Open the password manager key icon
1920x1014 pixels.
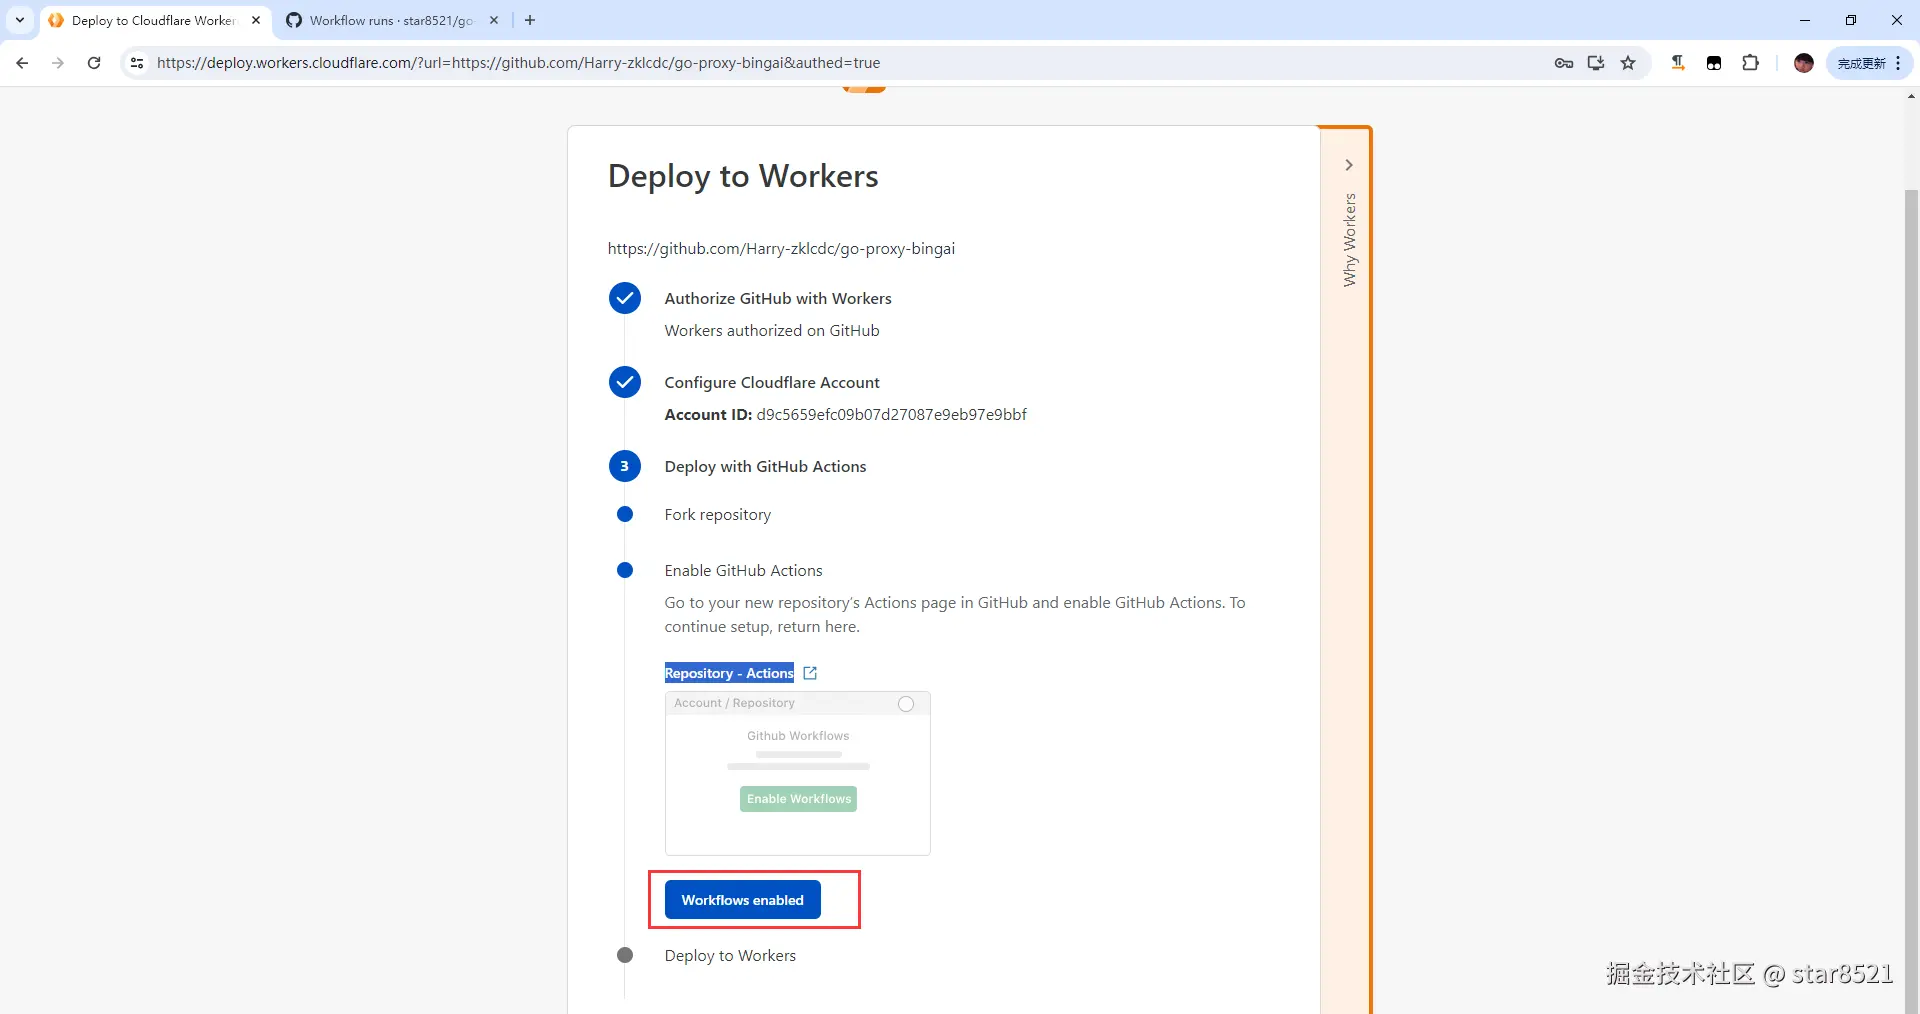(1564, 63)
